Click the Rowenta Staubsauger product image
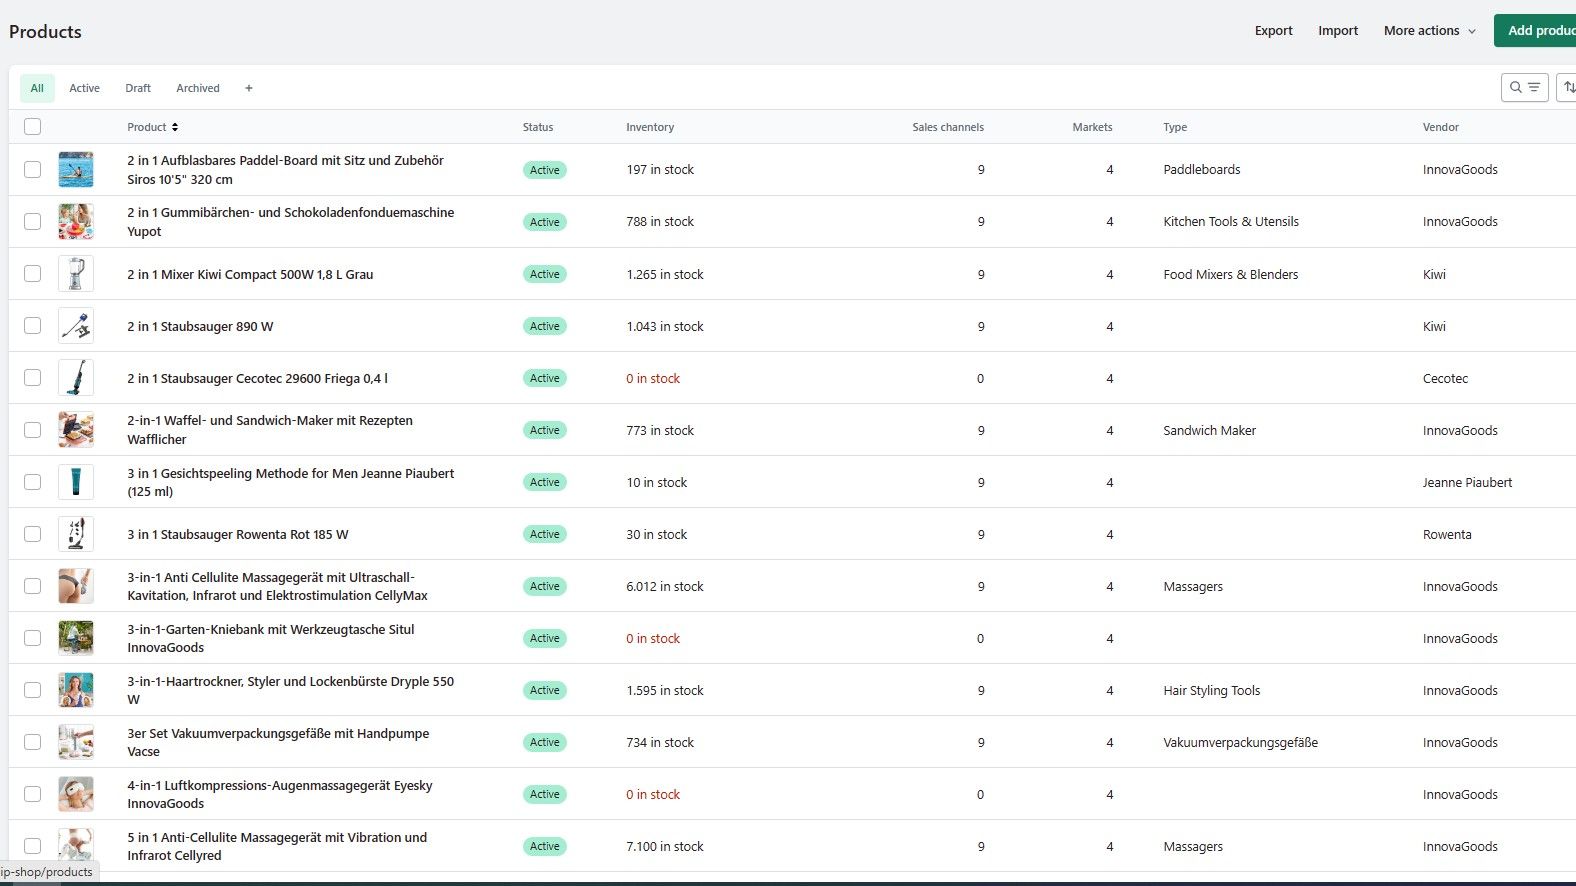This screenshot has width=1576, height=886. pos(76,534)
